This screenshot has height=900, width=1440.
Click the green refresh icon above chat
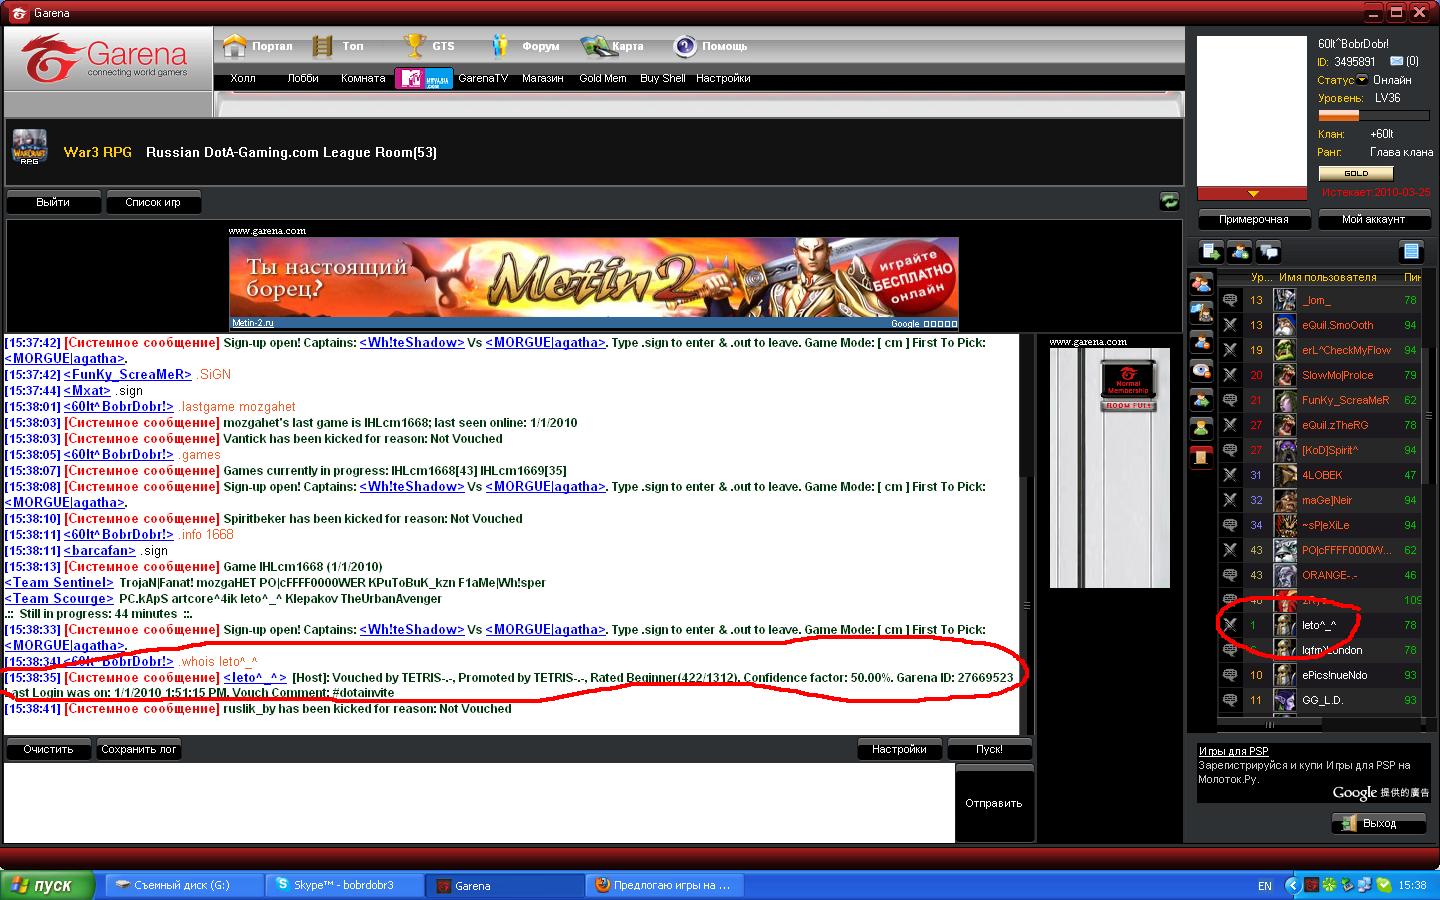pyautogui.click(x=1169, y=201)
